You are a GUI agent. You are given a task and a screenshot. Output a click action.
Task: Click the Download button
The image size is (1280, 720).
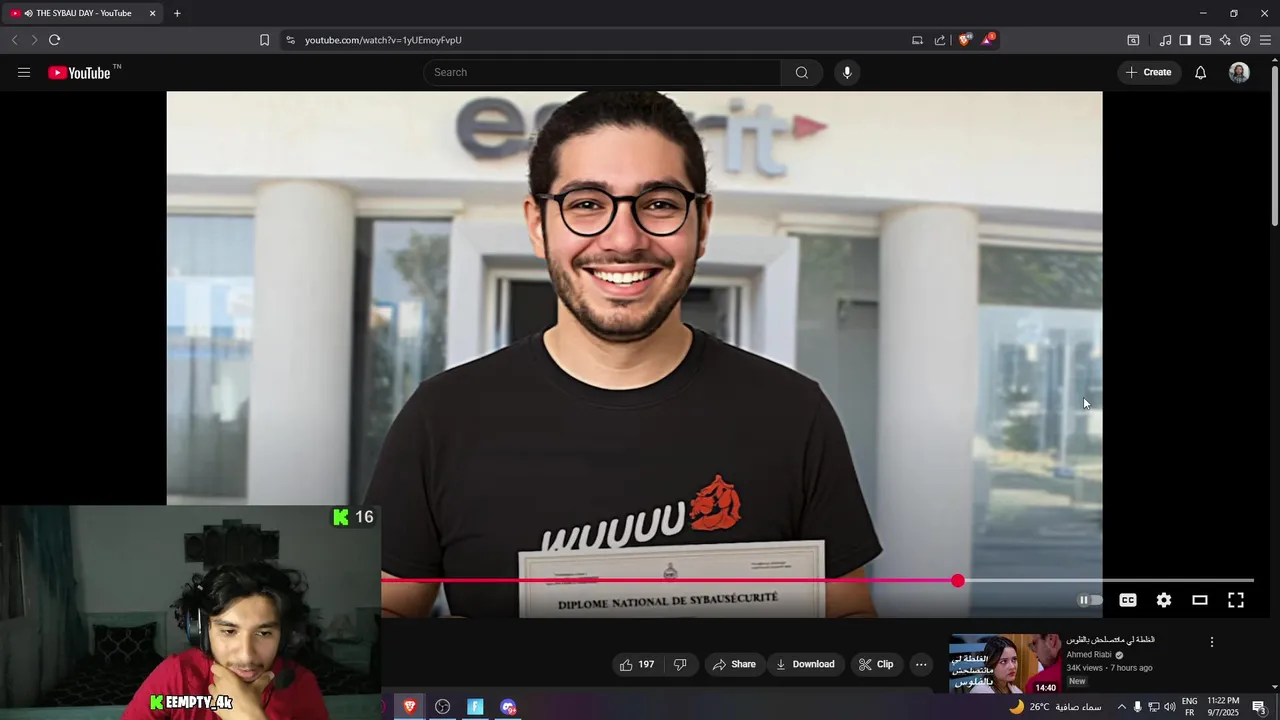coord(805,664)
